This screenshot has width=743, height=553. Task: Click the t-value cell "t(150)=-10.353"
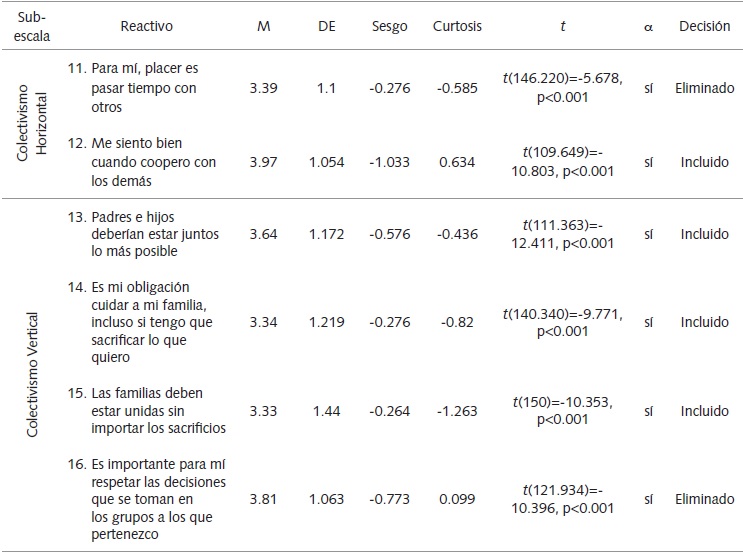tap(561, 403)
